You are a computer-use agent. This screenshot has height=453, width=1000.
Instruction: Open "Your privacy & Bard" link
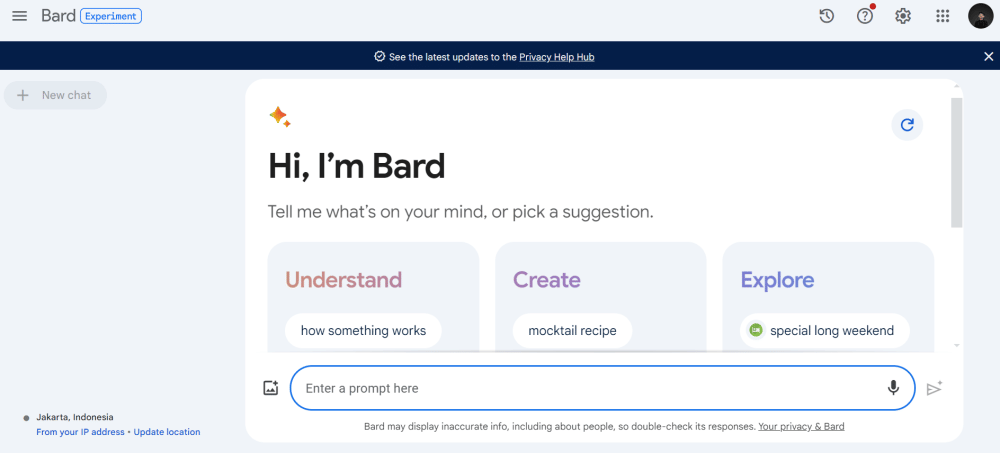801,426
